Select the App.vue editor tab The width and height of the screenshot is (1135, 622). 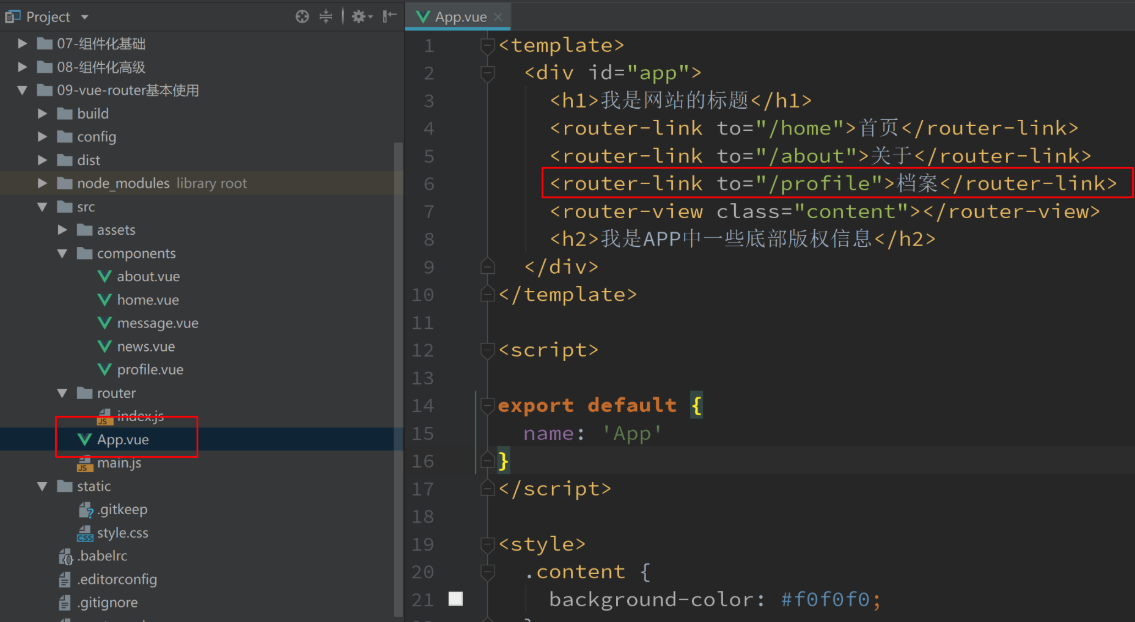(x=460, y=17)
